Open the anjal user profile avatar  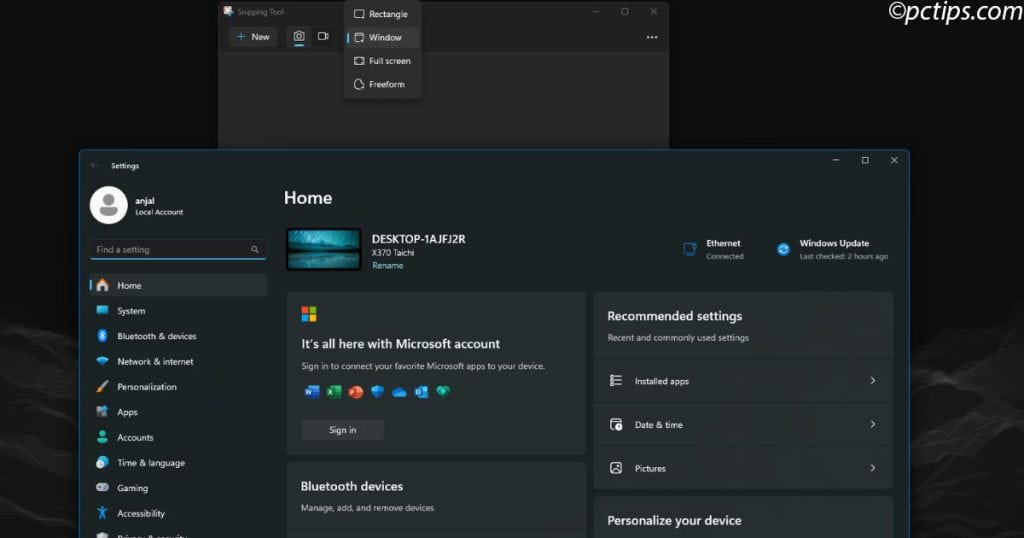108,205
